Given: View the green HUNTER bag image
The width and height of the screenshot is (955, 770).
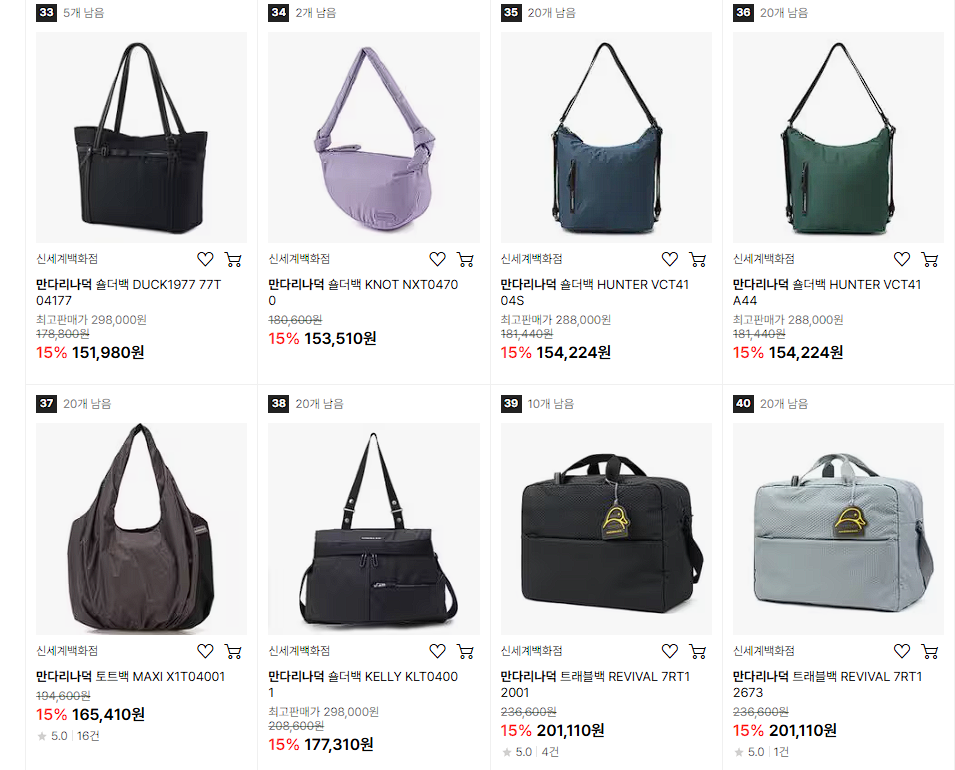Looking at the screenshot, I should coord(838,138).
